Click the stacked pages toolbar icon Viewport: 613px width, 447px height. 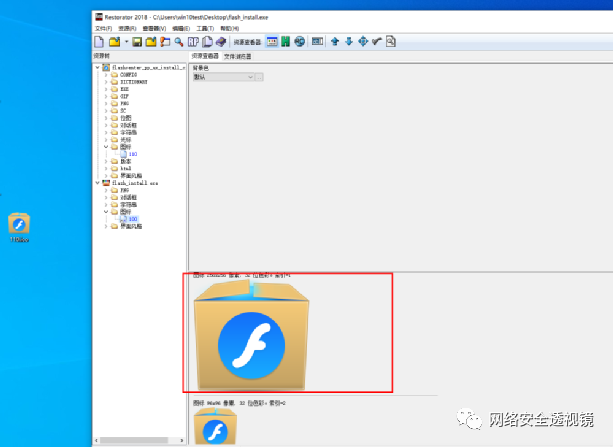(207, 41)
